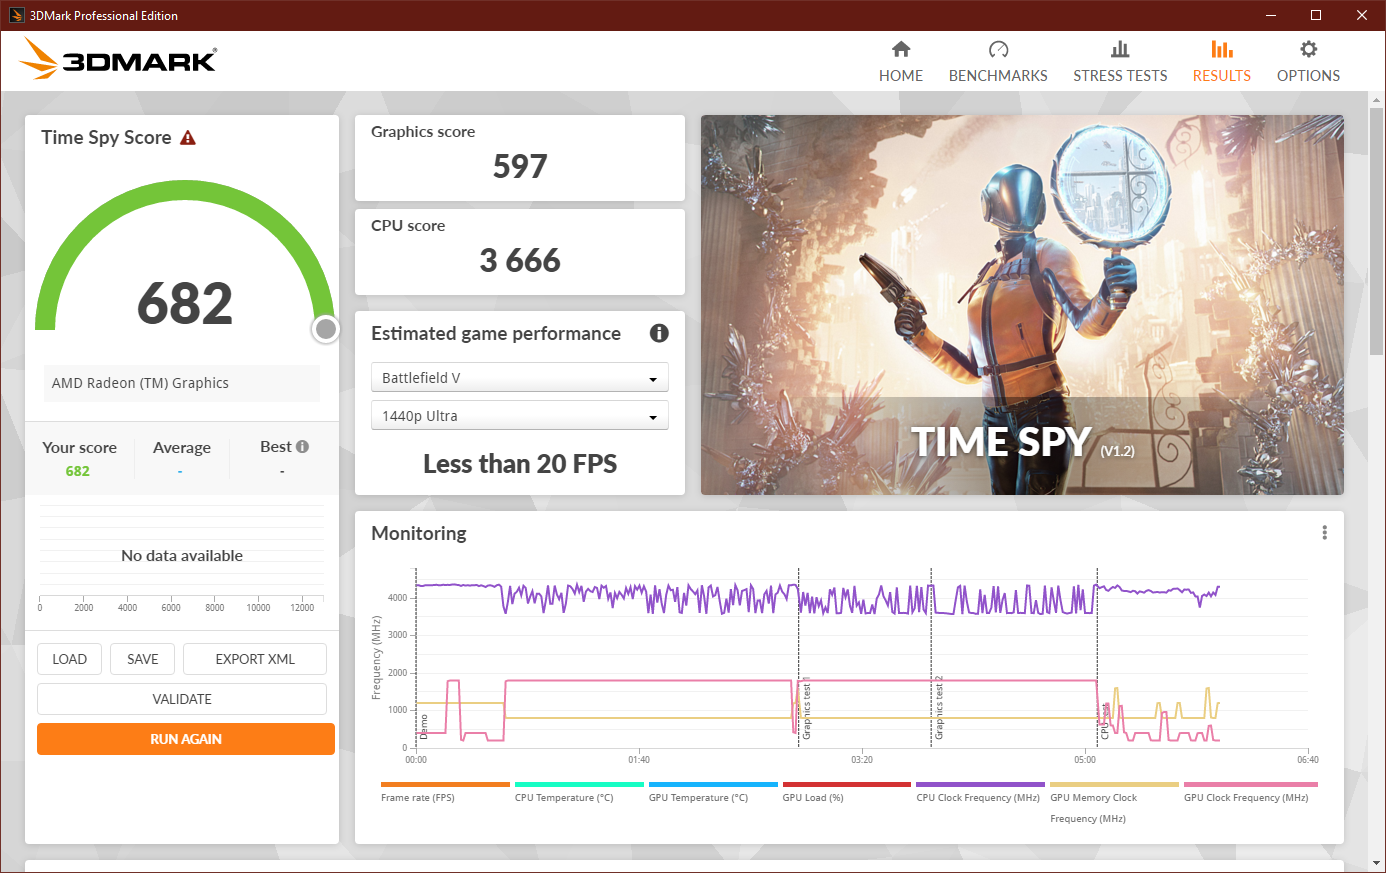This screenshot has width=1386, height=873.
Task: Click the Estimated game performance info icon
Action: (x=659, y=333)
